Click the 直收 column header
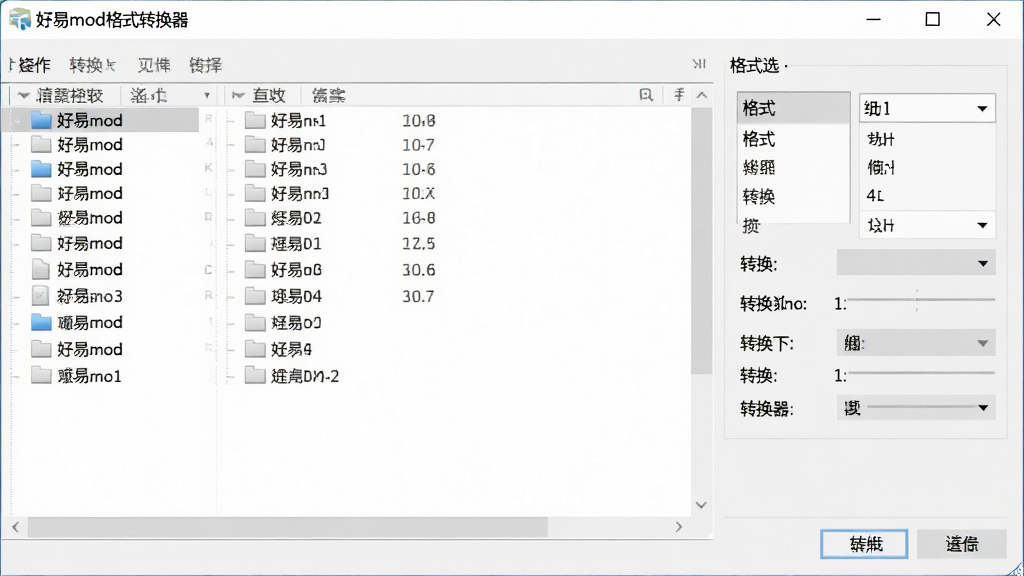1024x576 pixels. click(269, 95)
